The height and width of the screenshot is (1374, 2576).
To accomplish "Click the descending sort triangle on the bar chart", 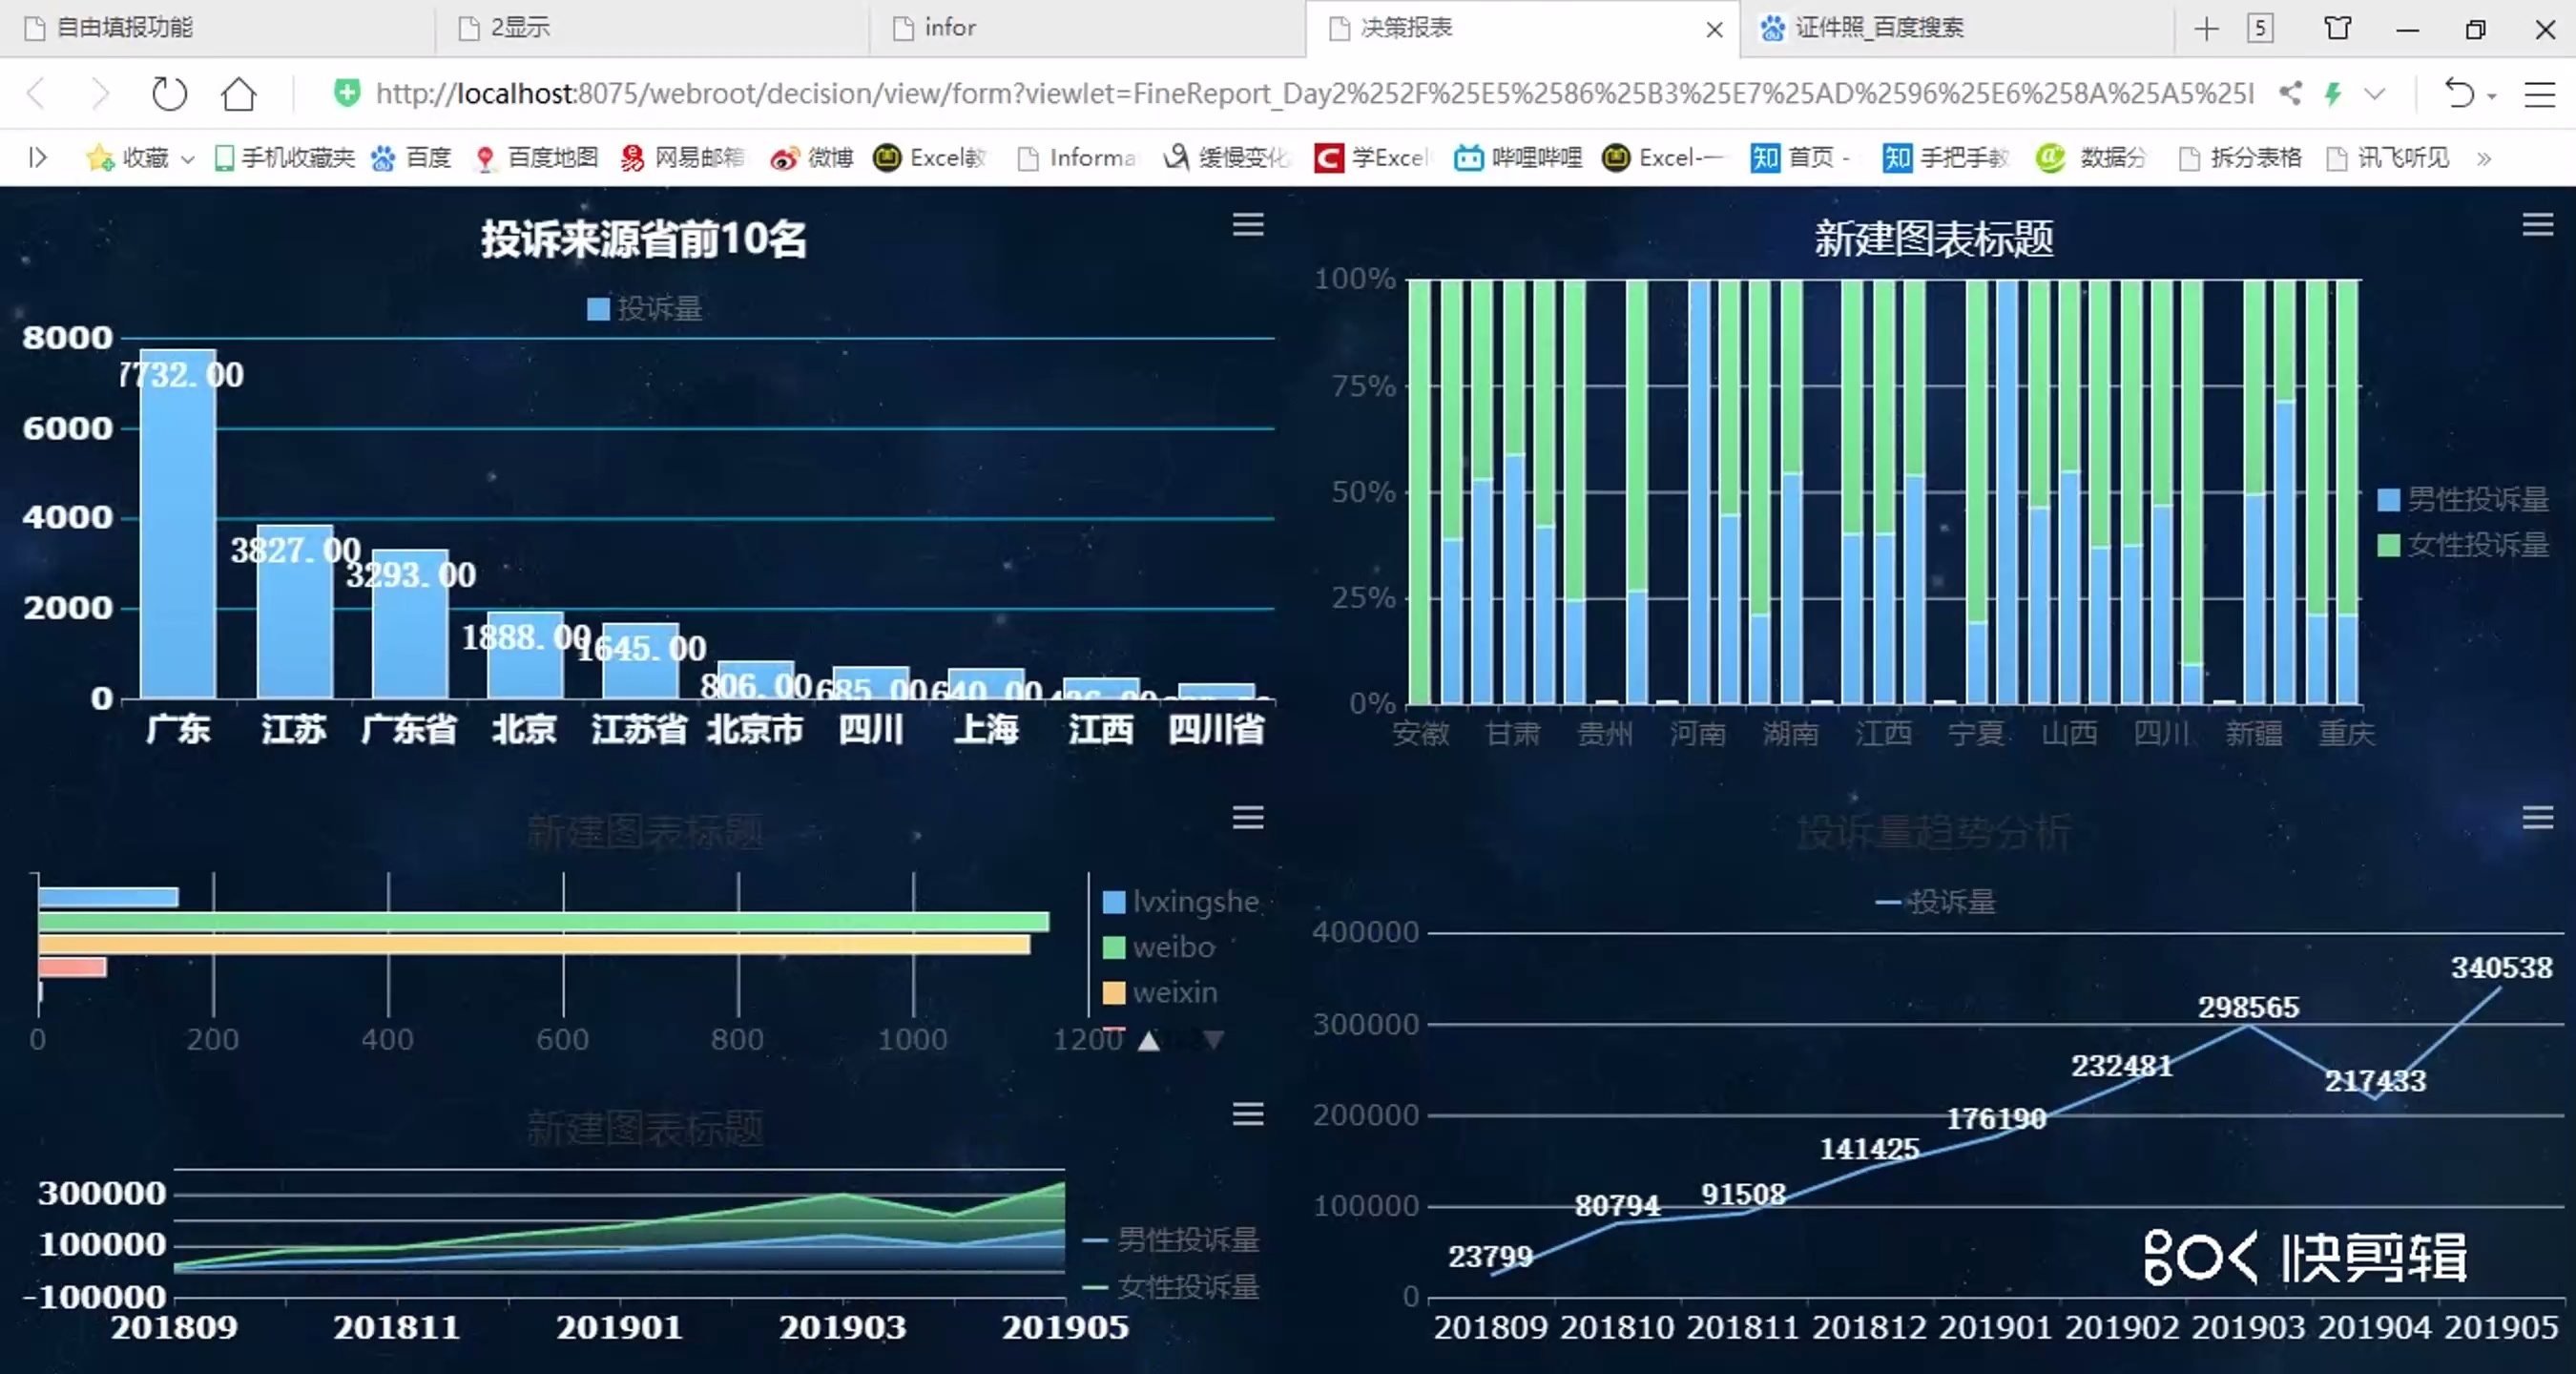I will 1215,1041.
